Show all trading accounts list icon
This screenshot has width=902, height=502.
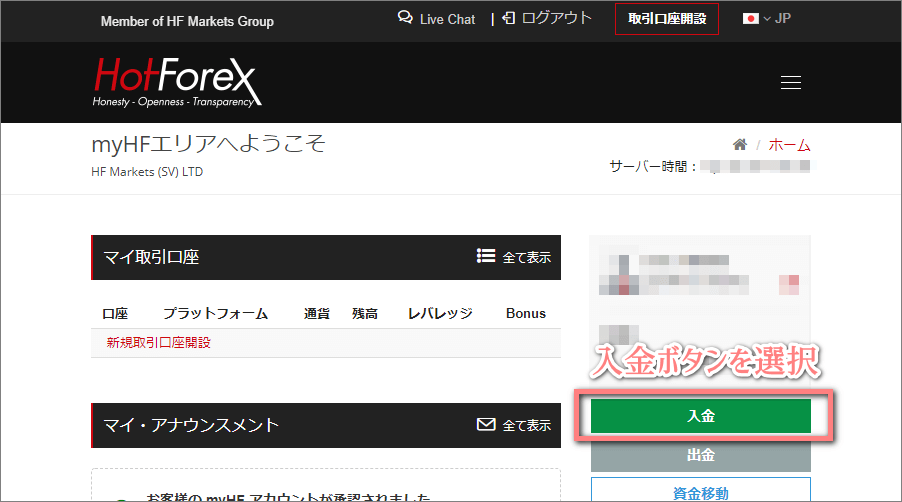point(486,256)
